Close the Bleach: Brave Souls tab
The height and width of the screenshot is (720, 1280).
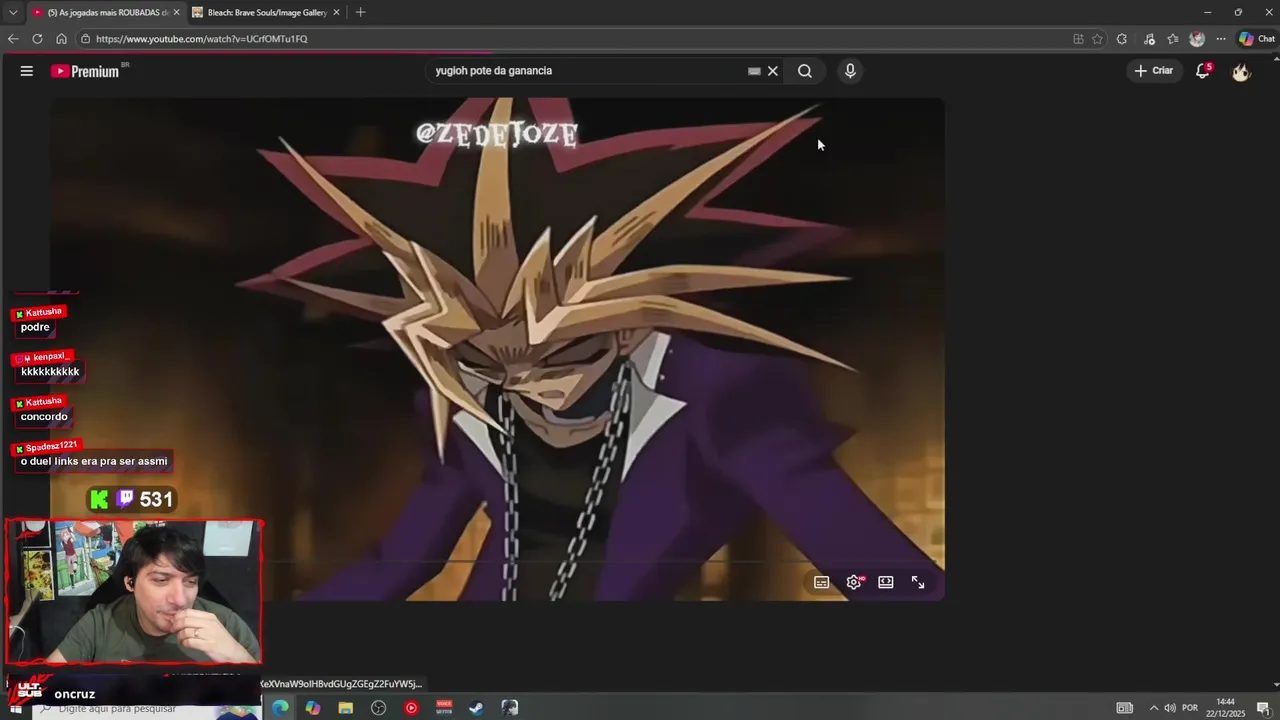(x=336, y=12)
